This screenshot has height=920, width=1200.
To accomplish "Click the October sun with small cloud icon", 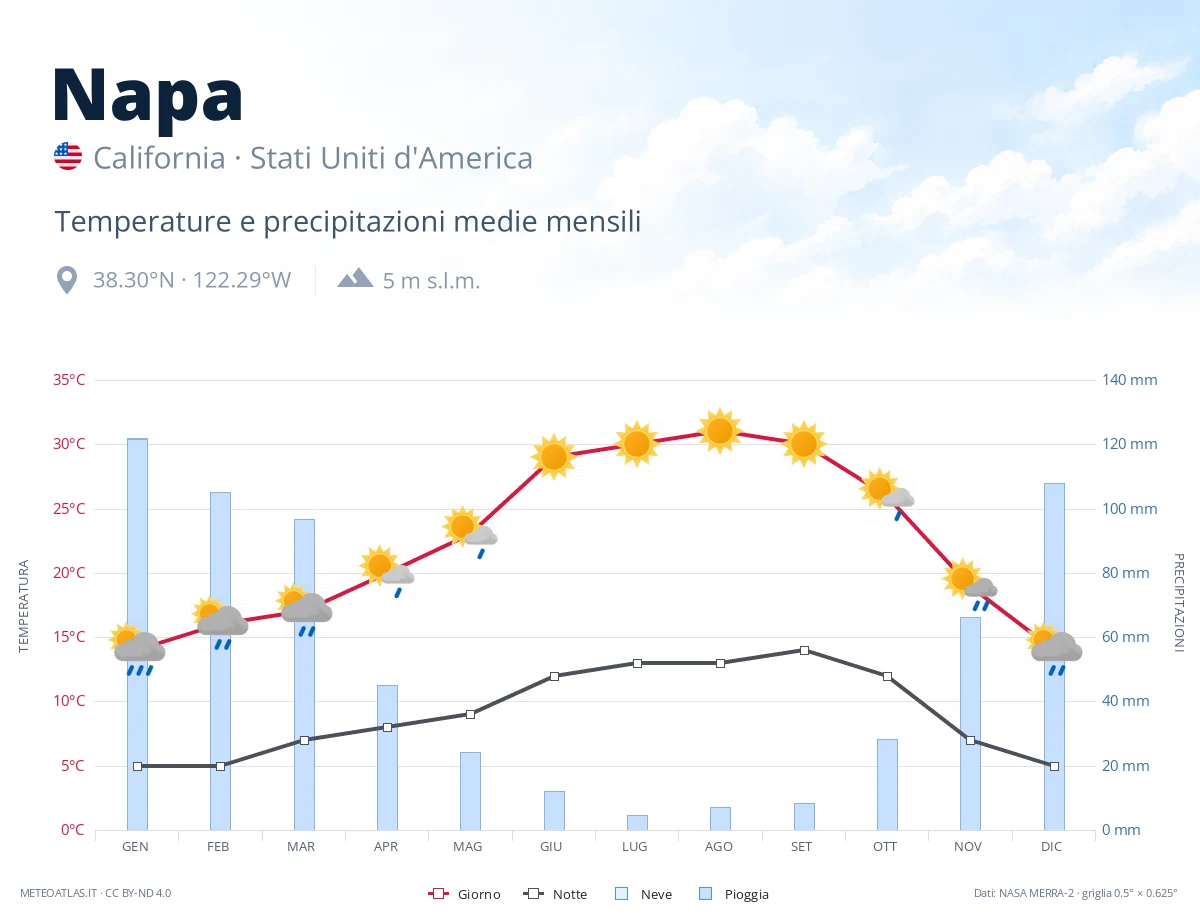I will [x=887, y=495].
